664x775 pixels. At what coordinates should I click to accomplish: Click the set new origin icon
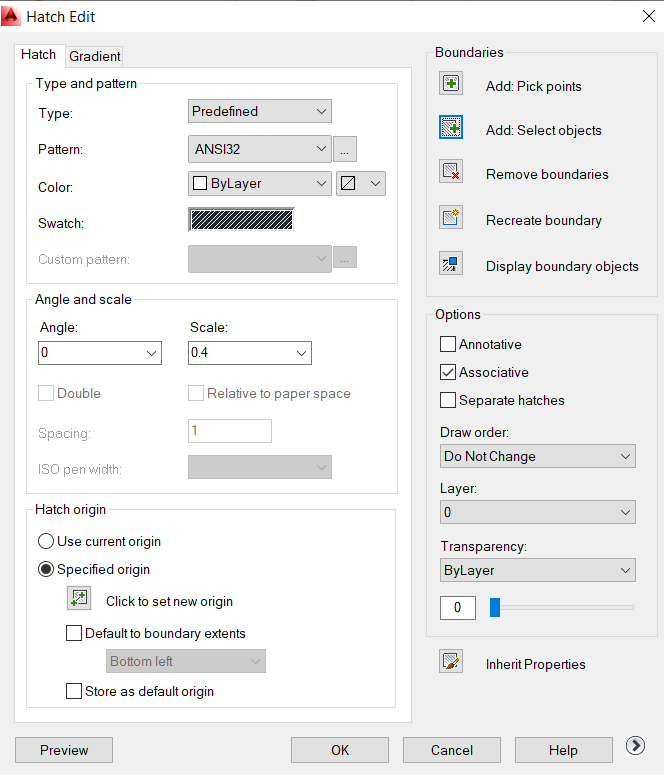(x=79, y=599)
